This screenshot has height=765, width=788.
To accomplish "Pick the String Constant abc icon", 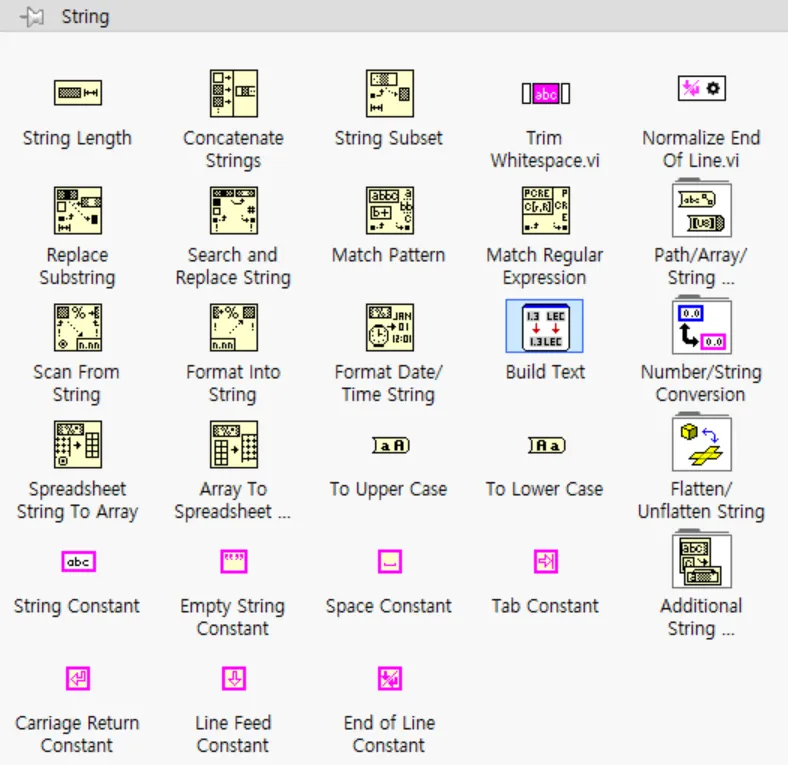I will [78, 561].
